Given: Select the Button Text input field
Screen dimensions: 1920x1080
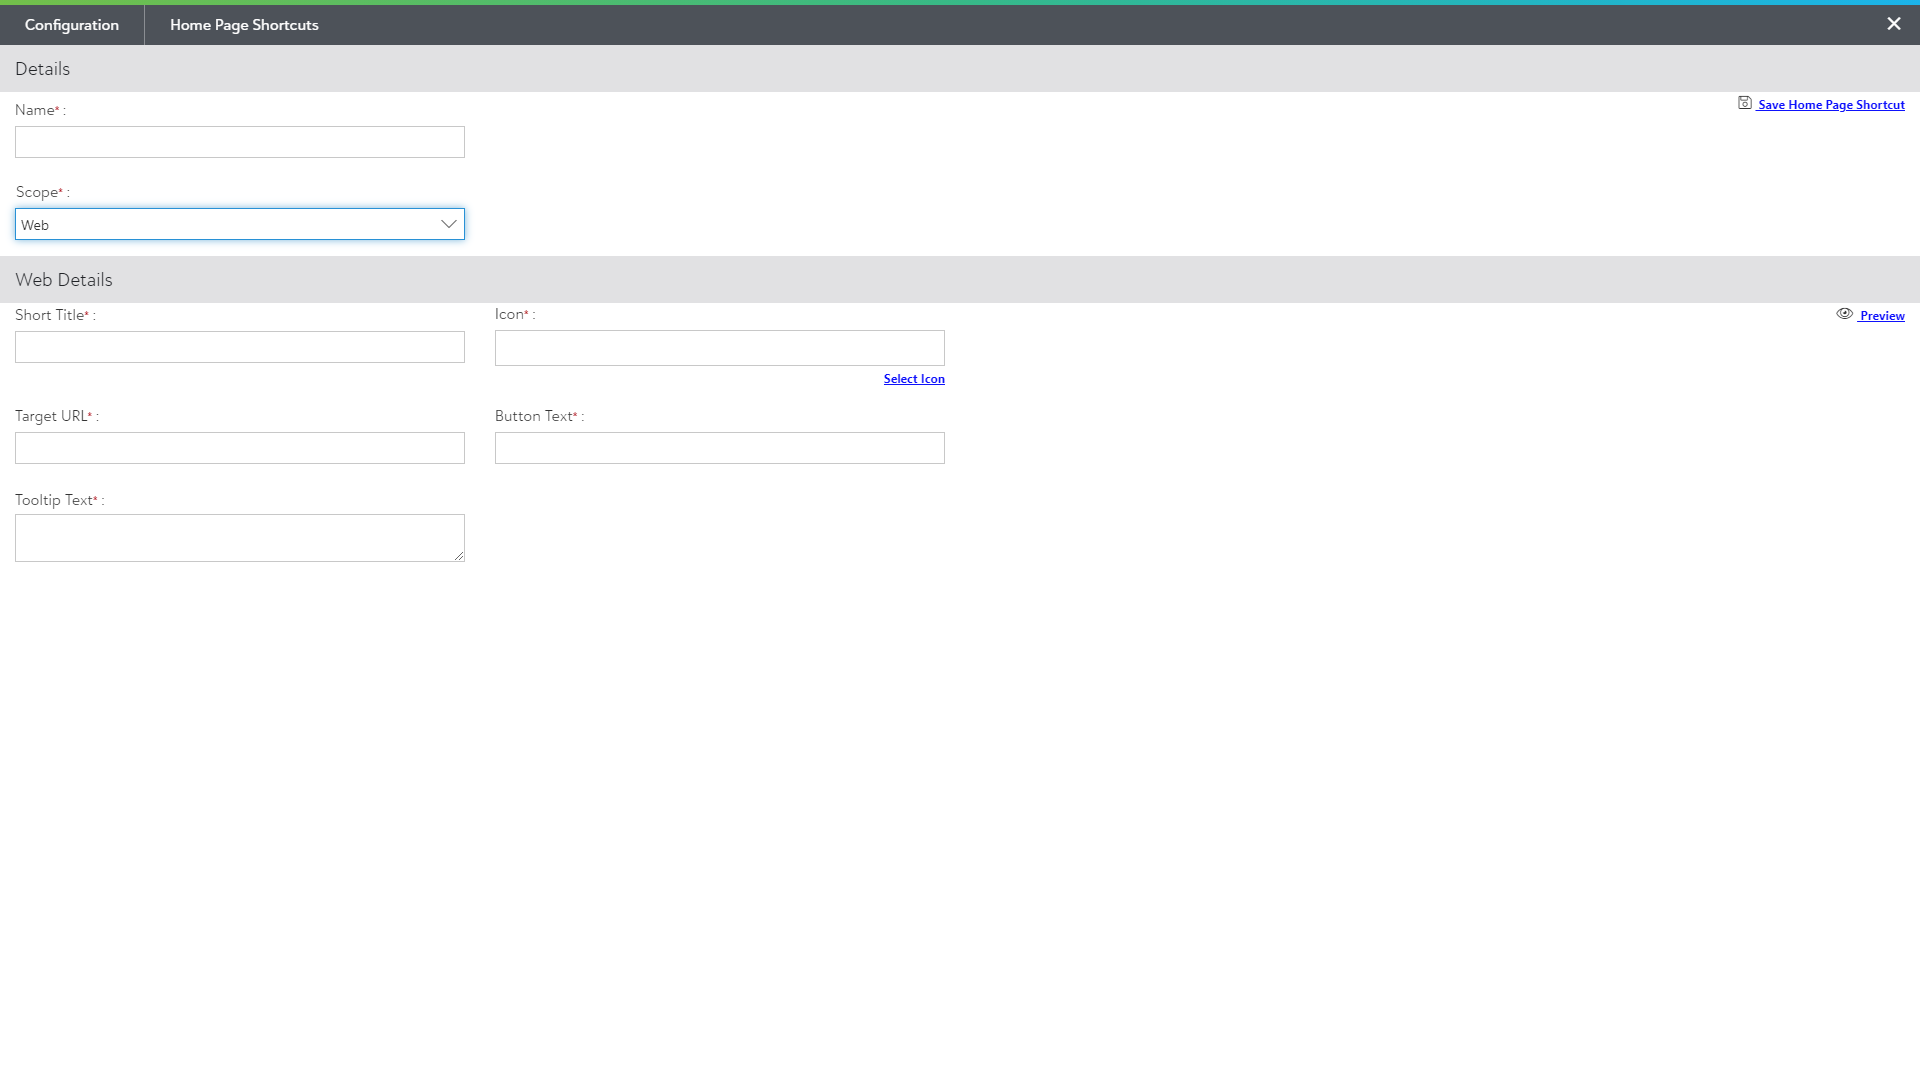Looking at the screenshot, I should pos(719,448).
